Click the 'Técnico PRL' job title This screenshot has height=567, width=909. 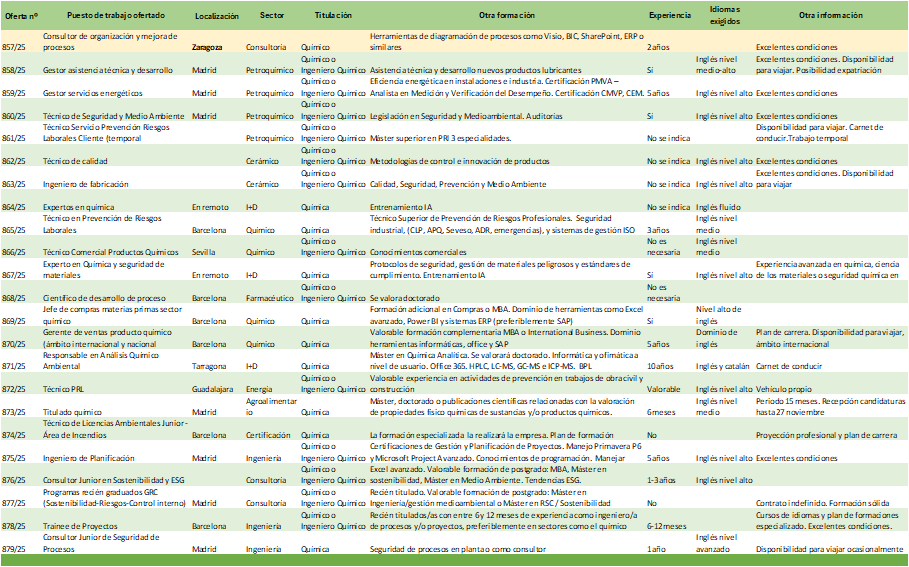point(63,389)
